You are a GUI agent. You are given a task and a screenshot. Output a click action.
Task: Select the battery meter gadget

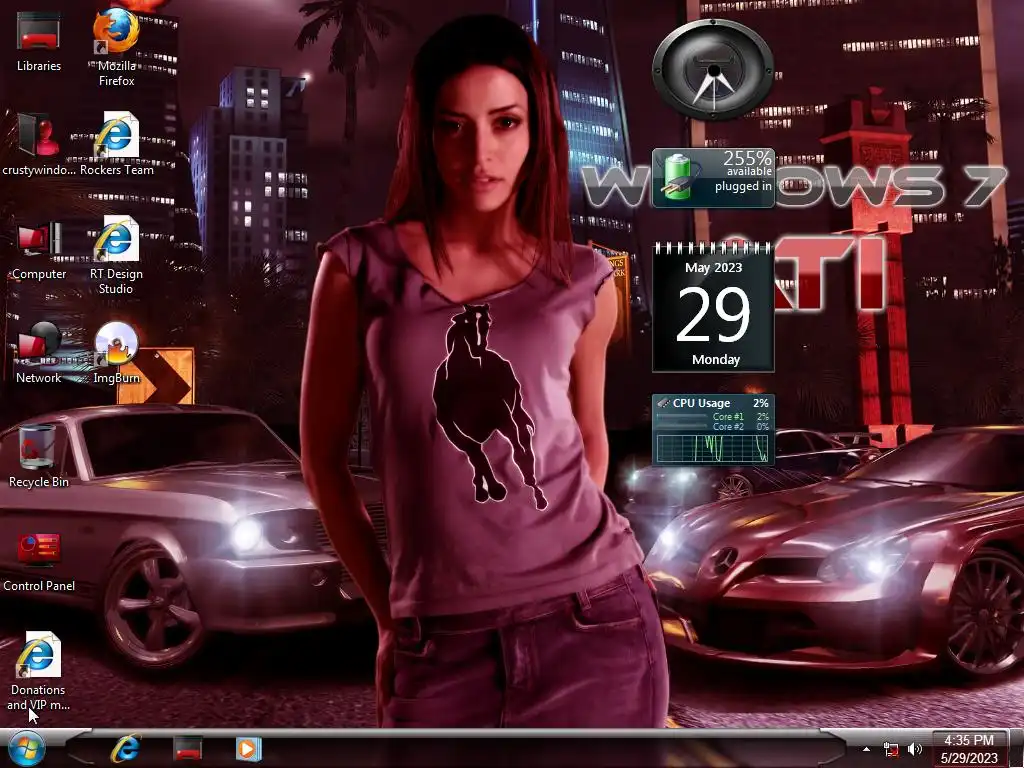713,178
